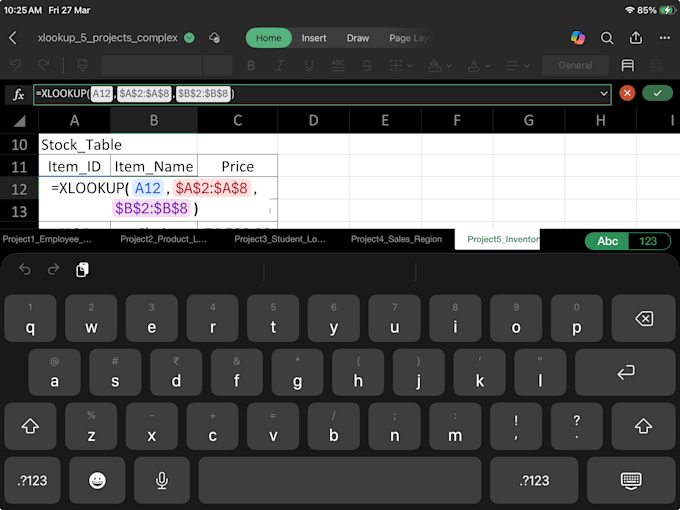This screenshot has width=680, height=510.
Task: Click inside the formula bar text
Action: point(322,94)
